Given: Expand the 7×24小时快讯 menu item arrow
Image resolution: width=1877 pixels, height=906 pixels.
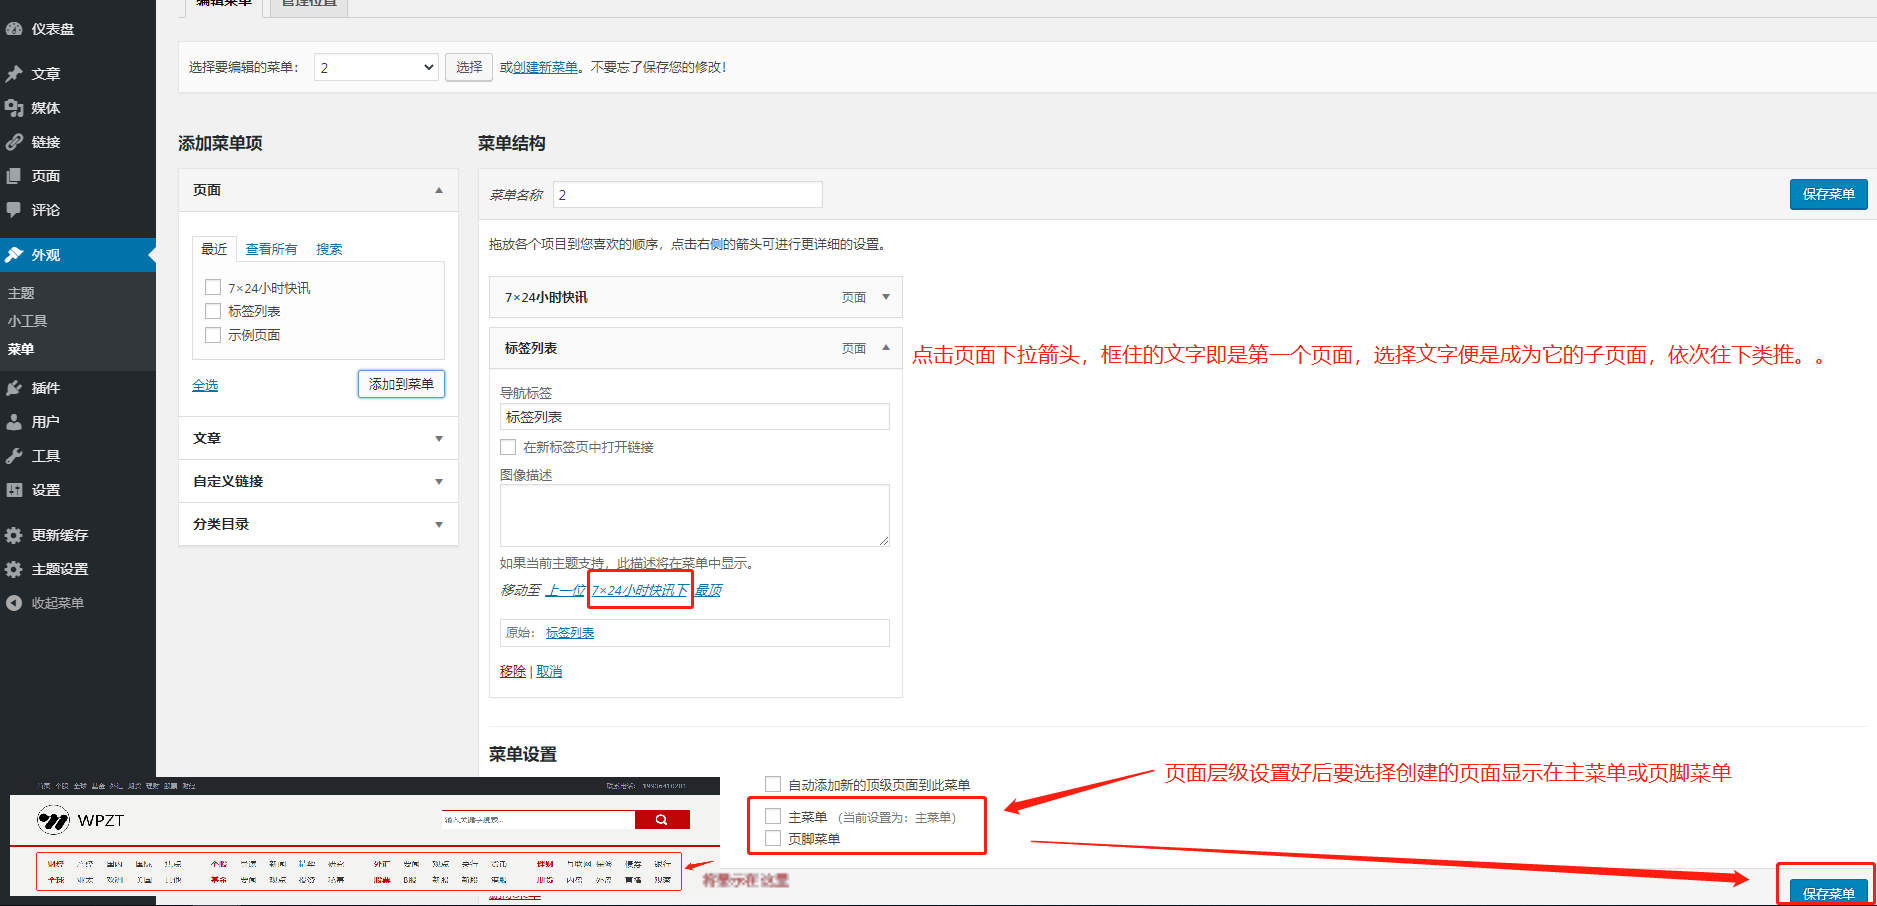Looking at the screenshot, I should tap(886, 297).
